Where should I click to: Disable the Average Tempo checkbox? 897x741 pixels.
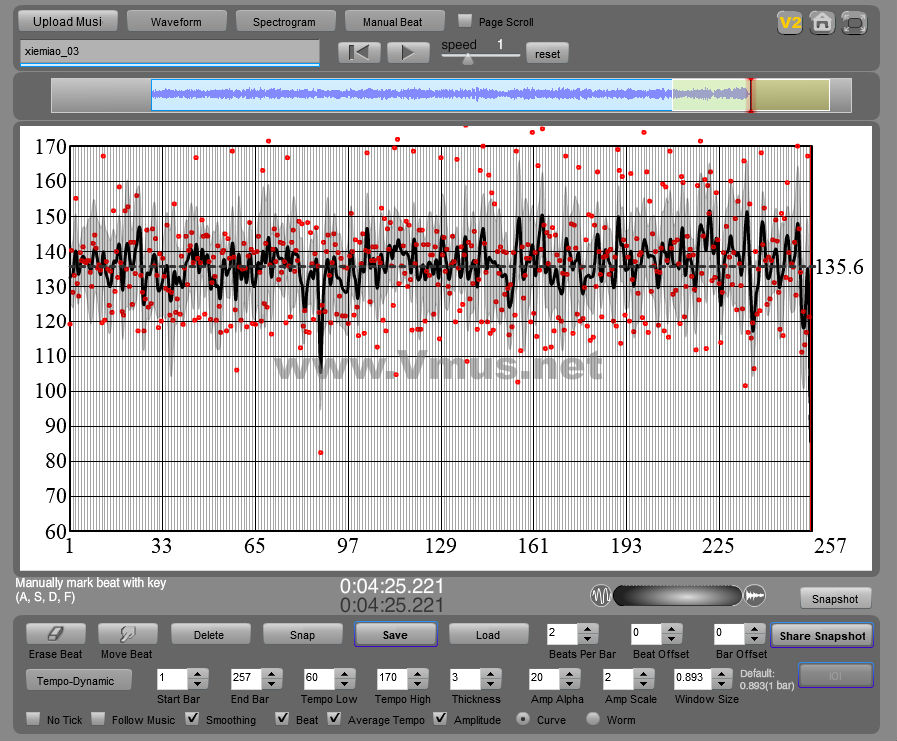pyautogui.click(x=335, y=719)
